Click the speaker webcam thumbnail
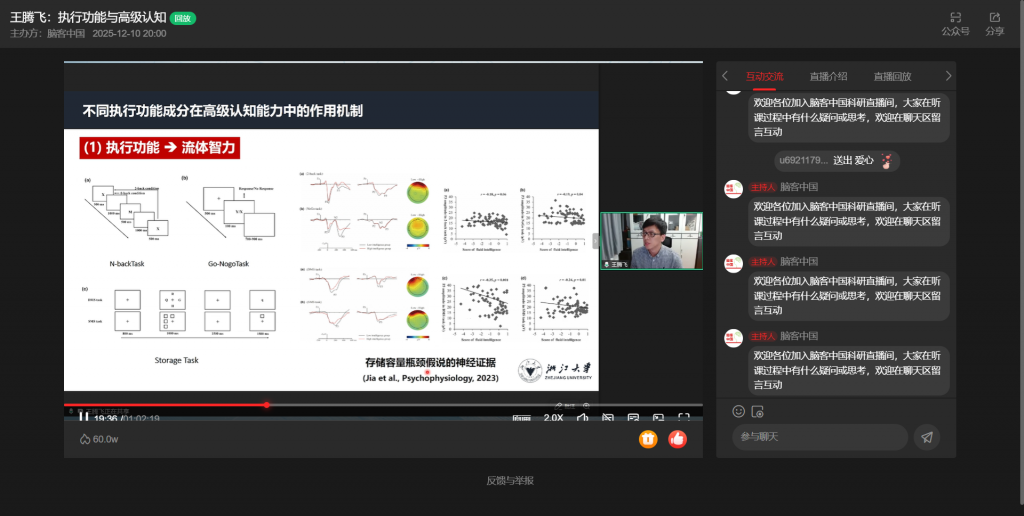This screenshot has width=1024, height=516. 651,241
